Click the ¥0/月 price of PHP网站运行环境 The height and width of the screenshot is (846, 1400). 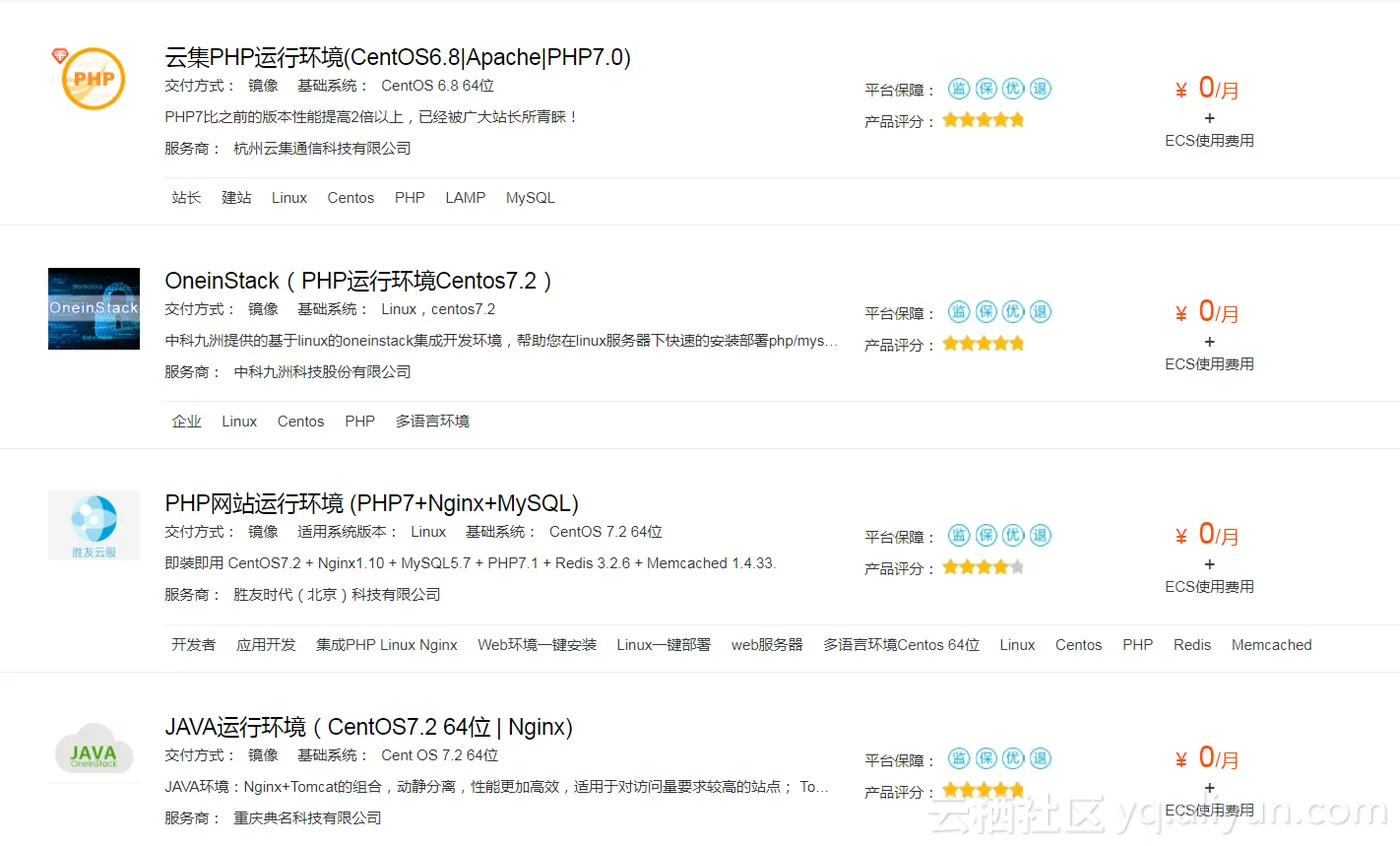coord(1207,535)
